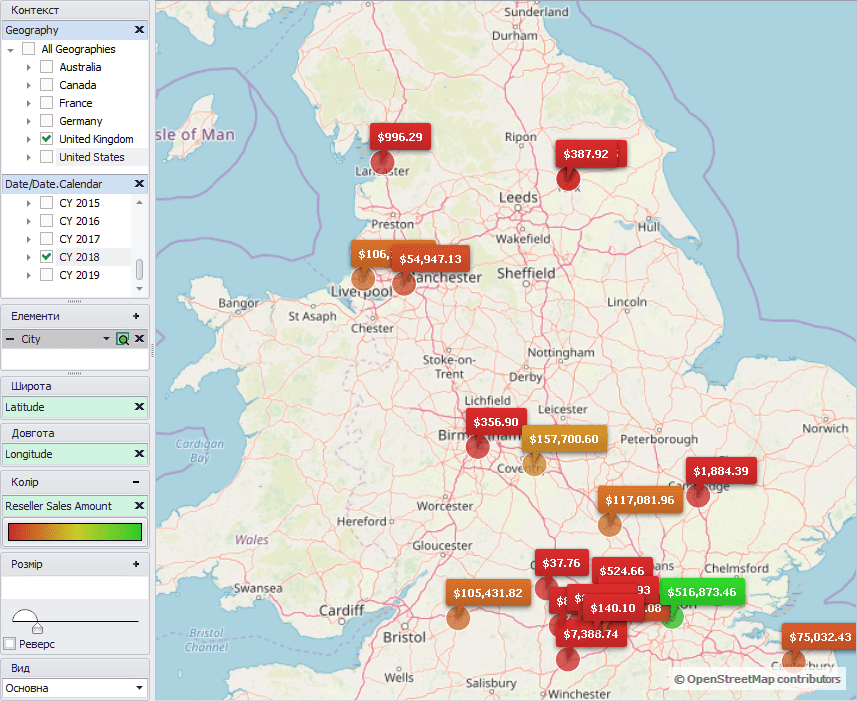Check the United States checkbox
Viewport: 857px width, 701px height.
click(46, 157)
